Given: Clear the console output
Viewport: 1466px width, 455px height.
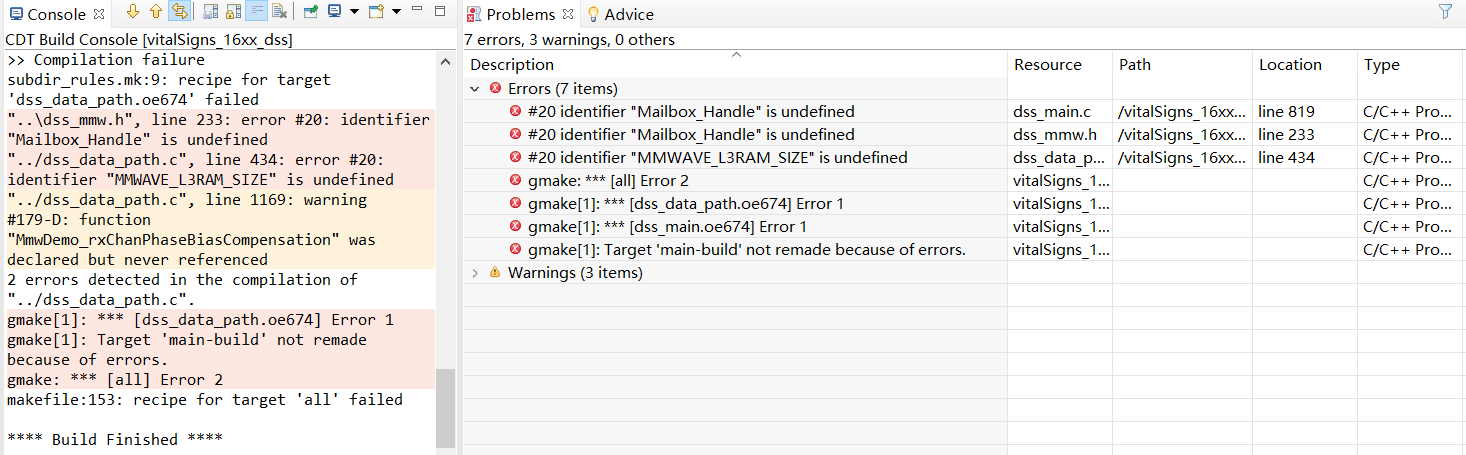Looking at the screenshot, I should [279, 12].
